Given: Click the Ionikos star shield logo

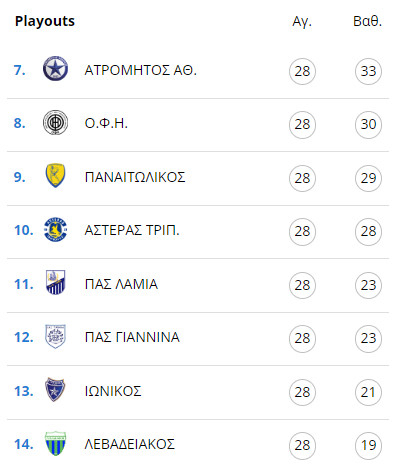Looking at the screenshot, I should pyautogui.click(x=55, y=390).
